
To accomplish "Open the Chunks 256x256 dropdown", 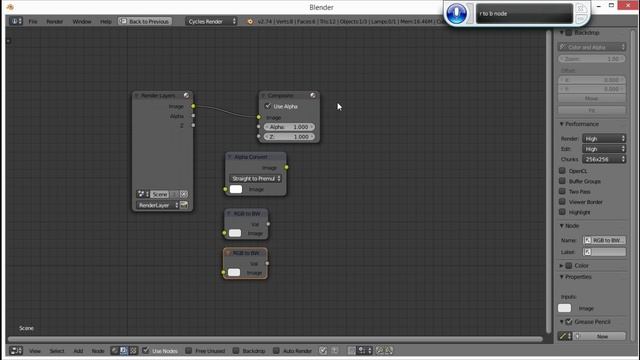I will click(604, 159).
